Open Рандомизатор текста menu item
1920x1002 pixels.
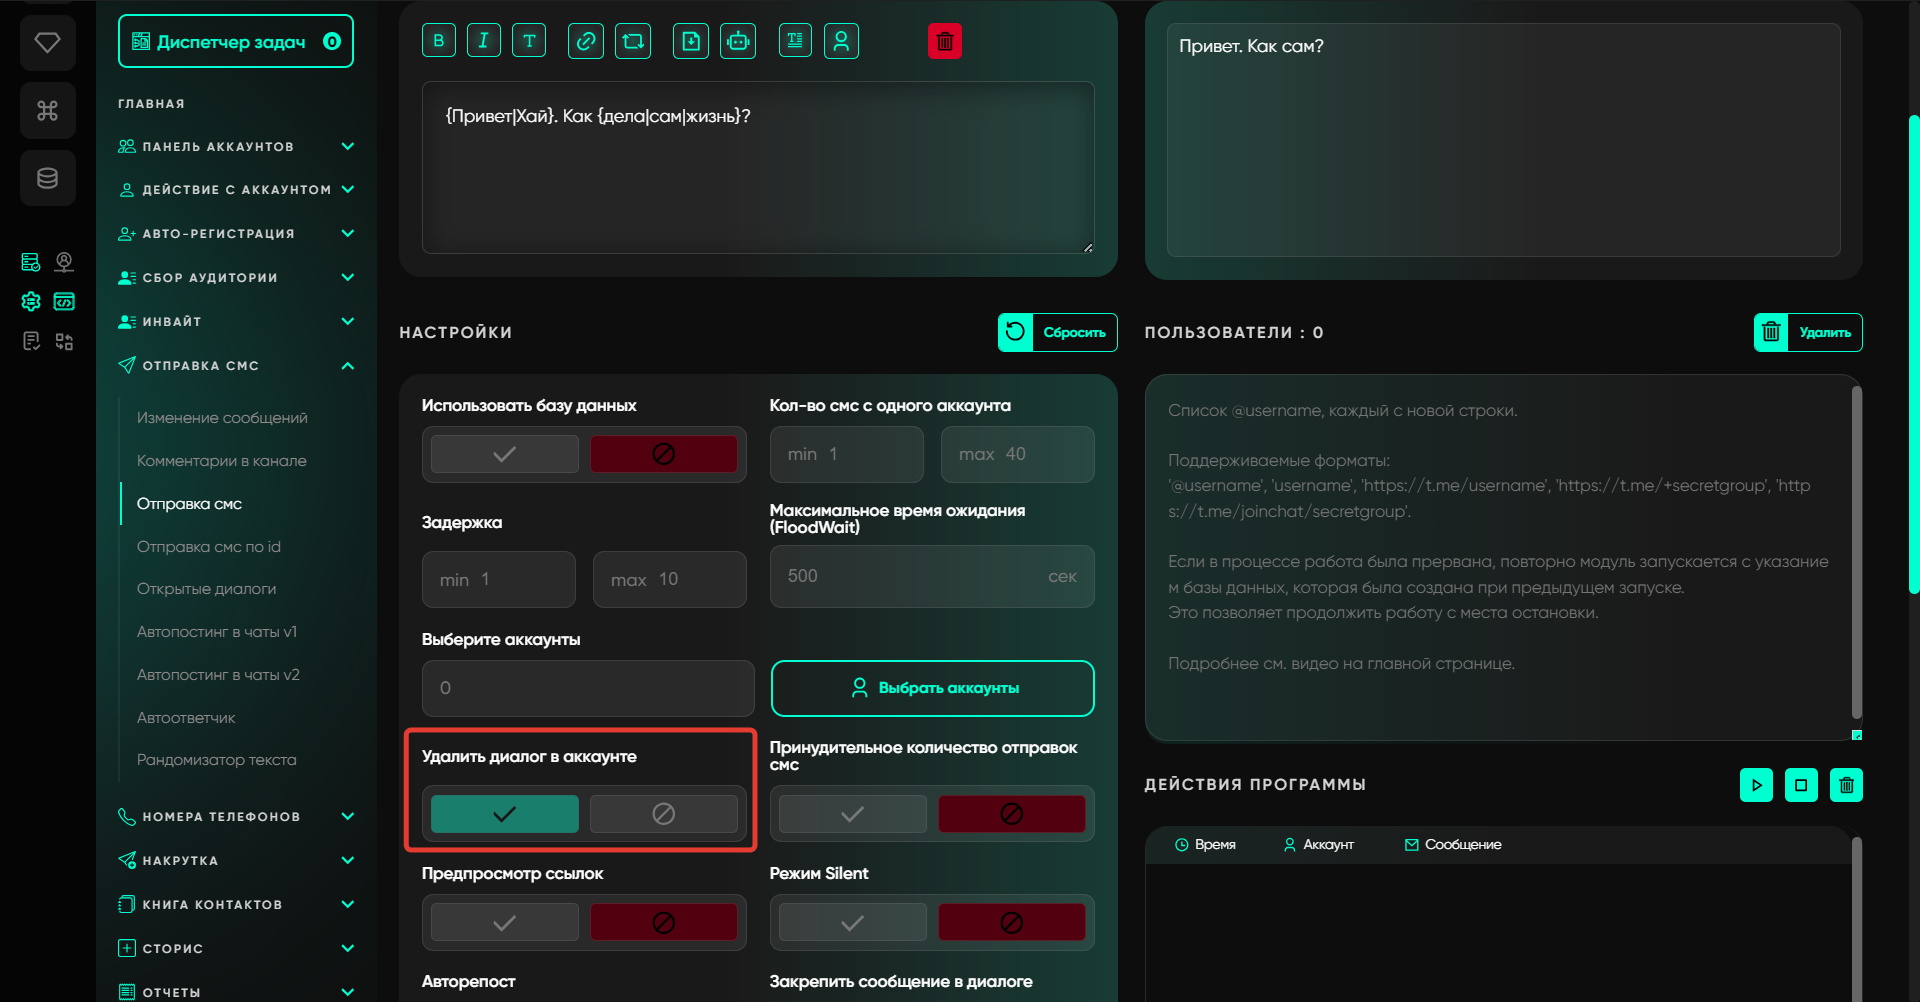(216, 760)
